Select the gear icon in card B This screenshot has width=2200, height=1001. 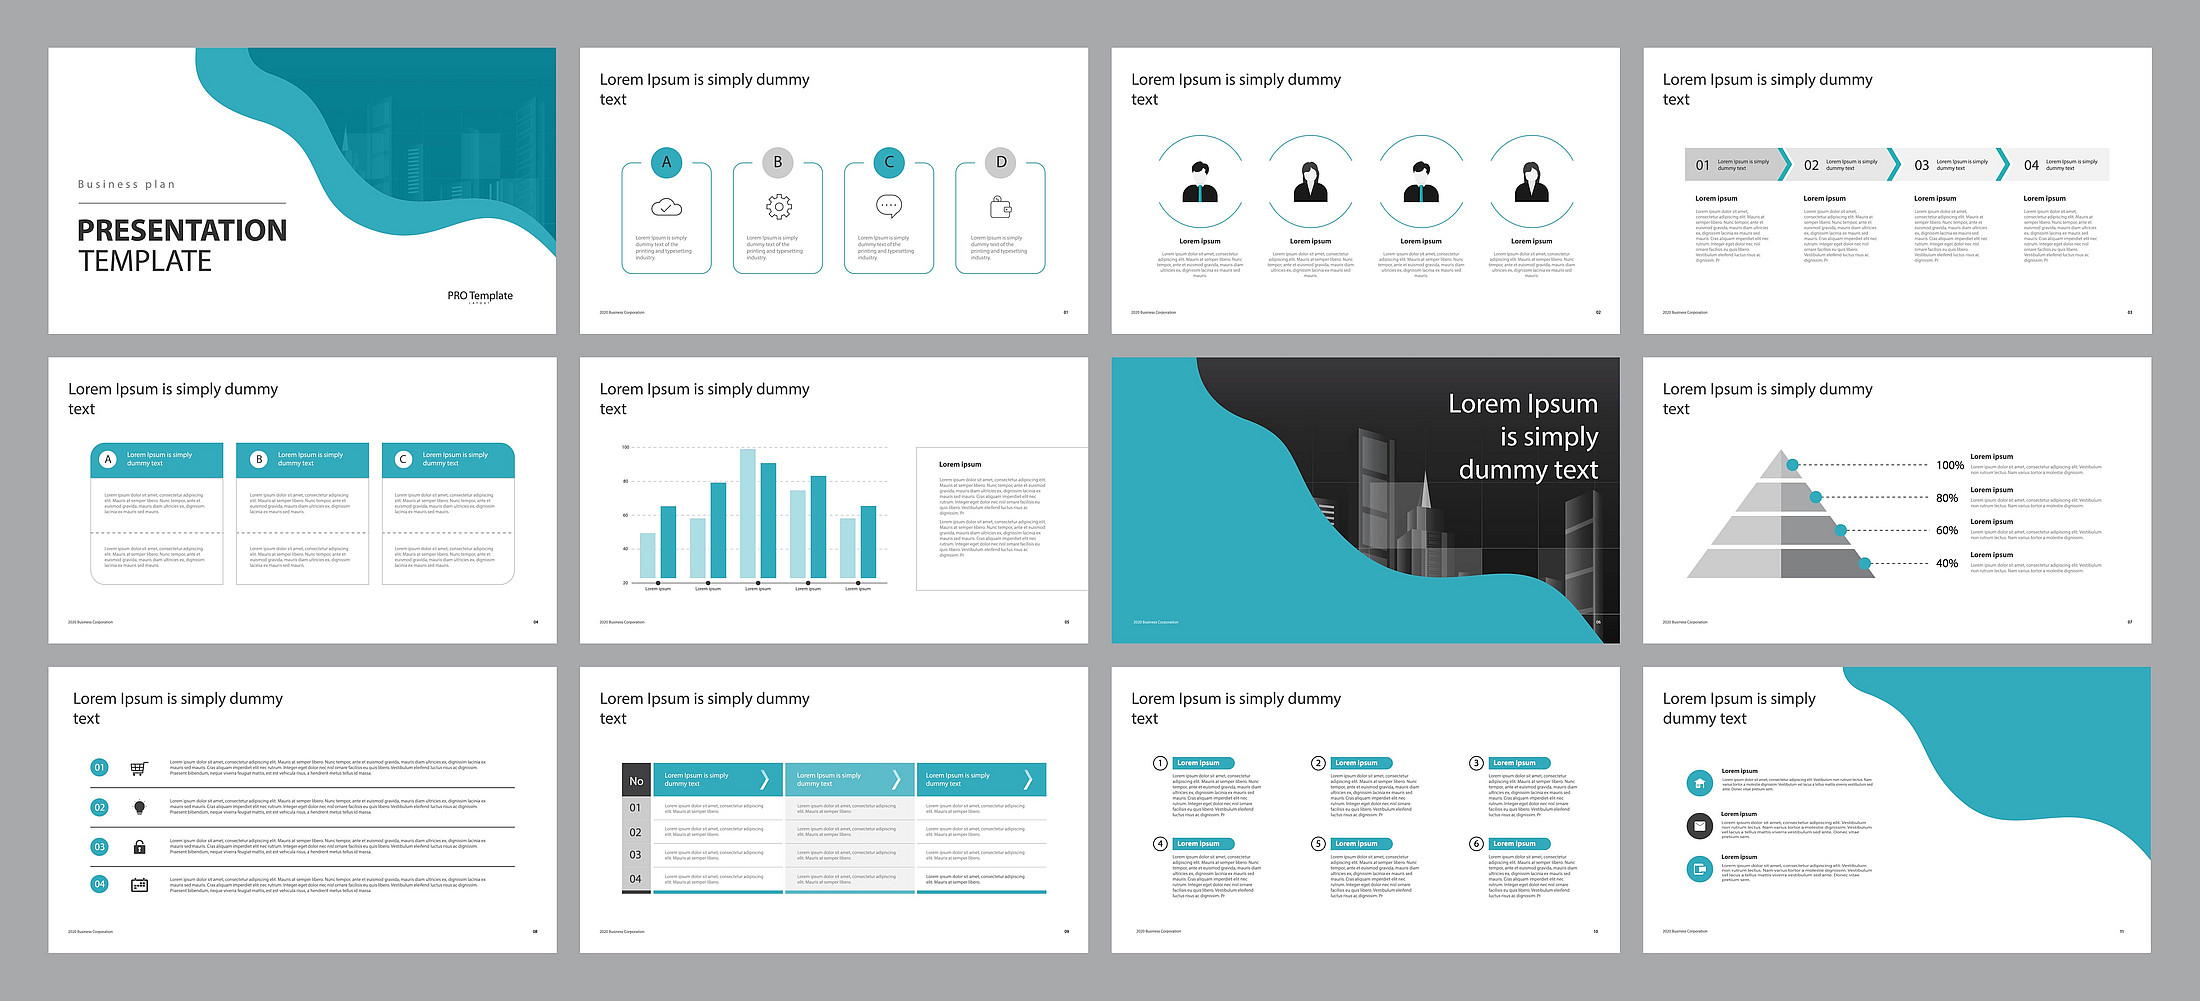pos(778,207)
